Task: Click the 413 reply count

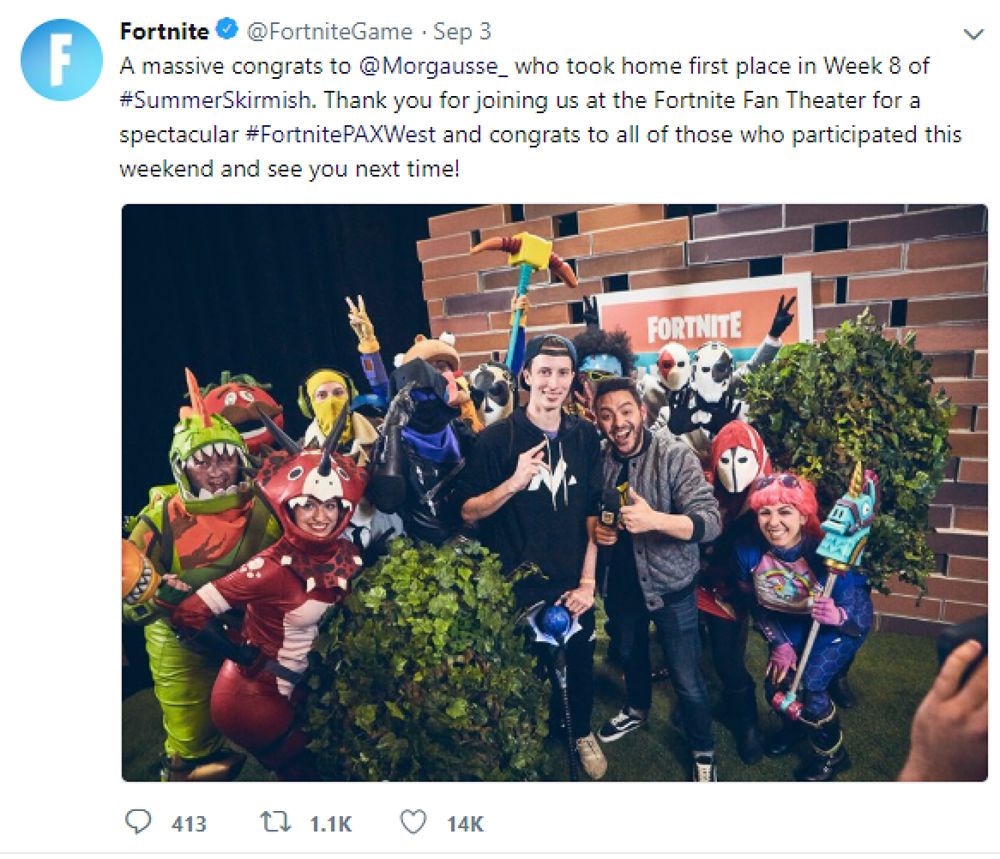Action: click(189, 824)
